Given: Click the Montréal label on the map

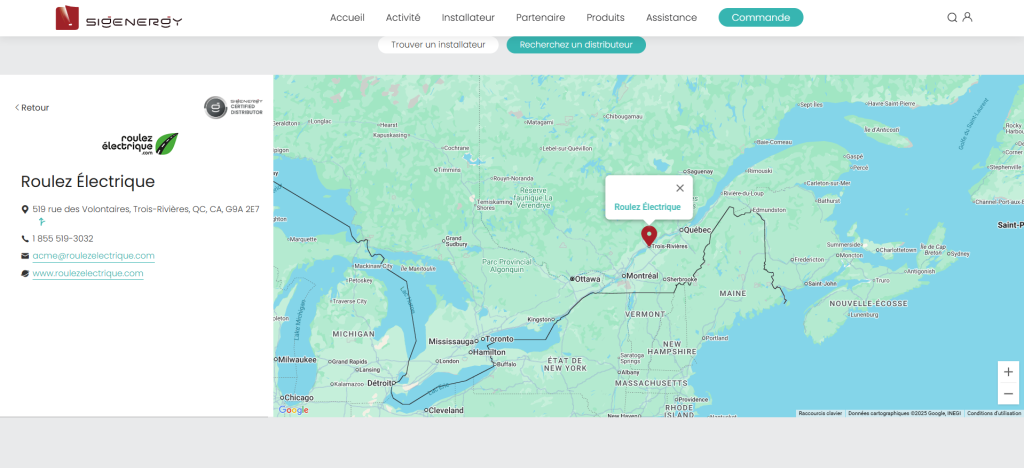Looking at the screenshot, I should click(642, 276).
